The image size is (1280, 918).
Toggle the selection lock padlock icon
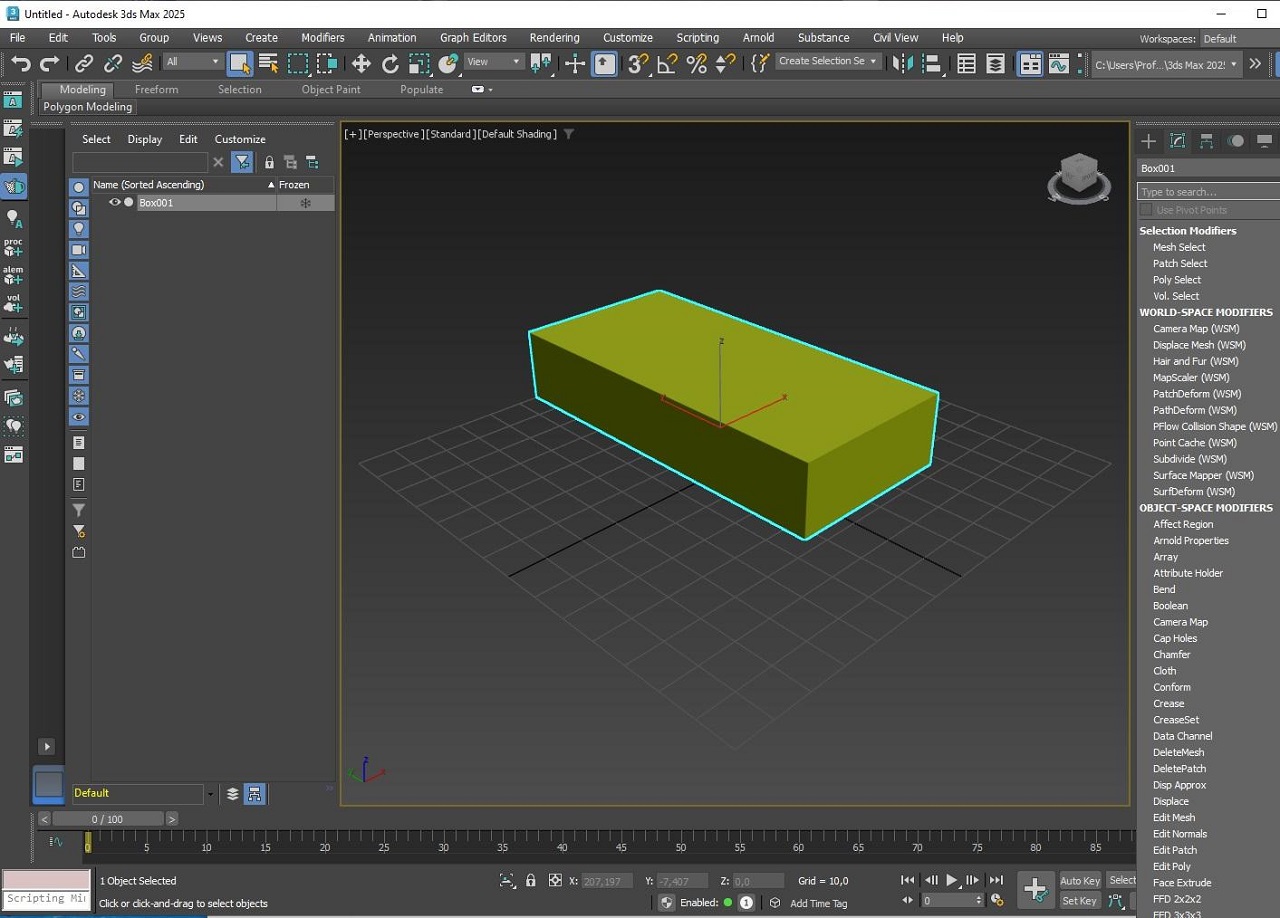[530, 881]
